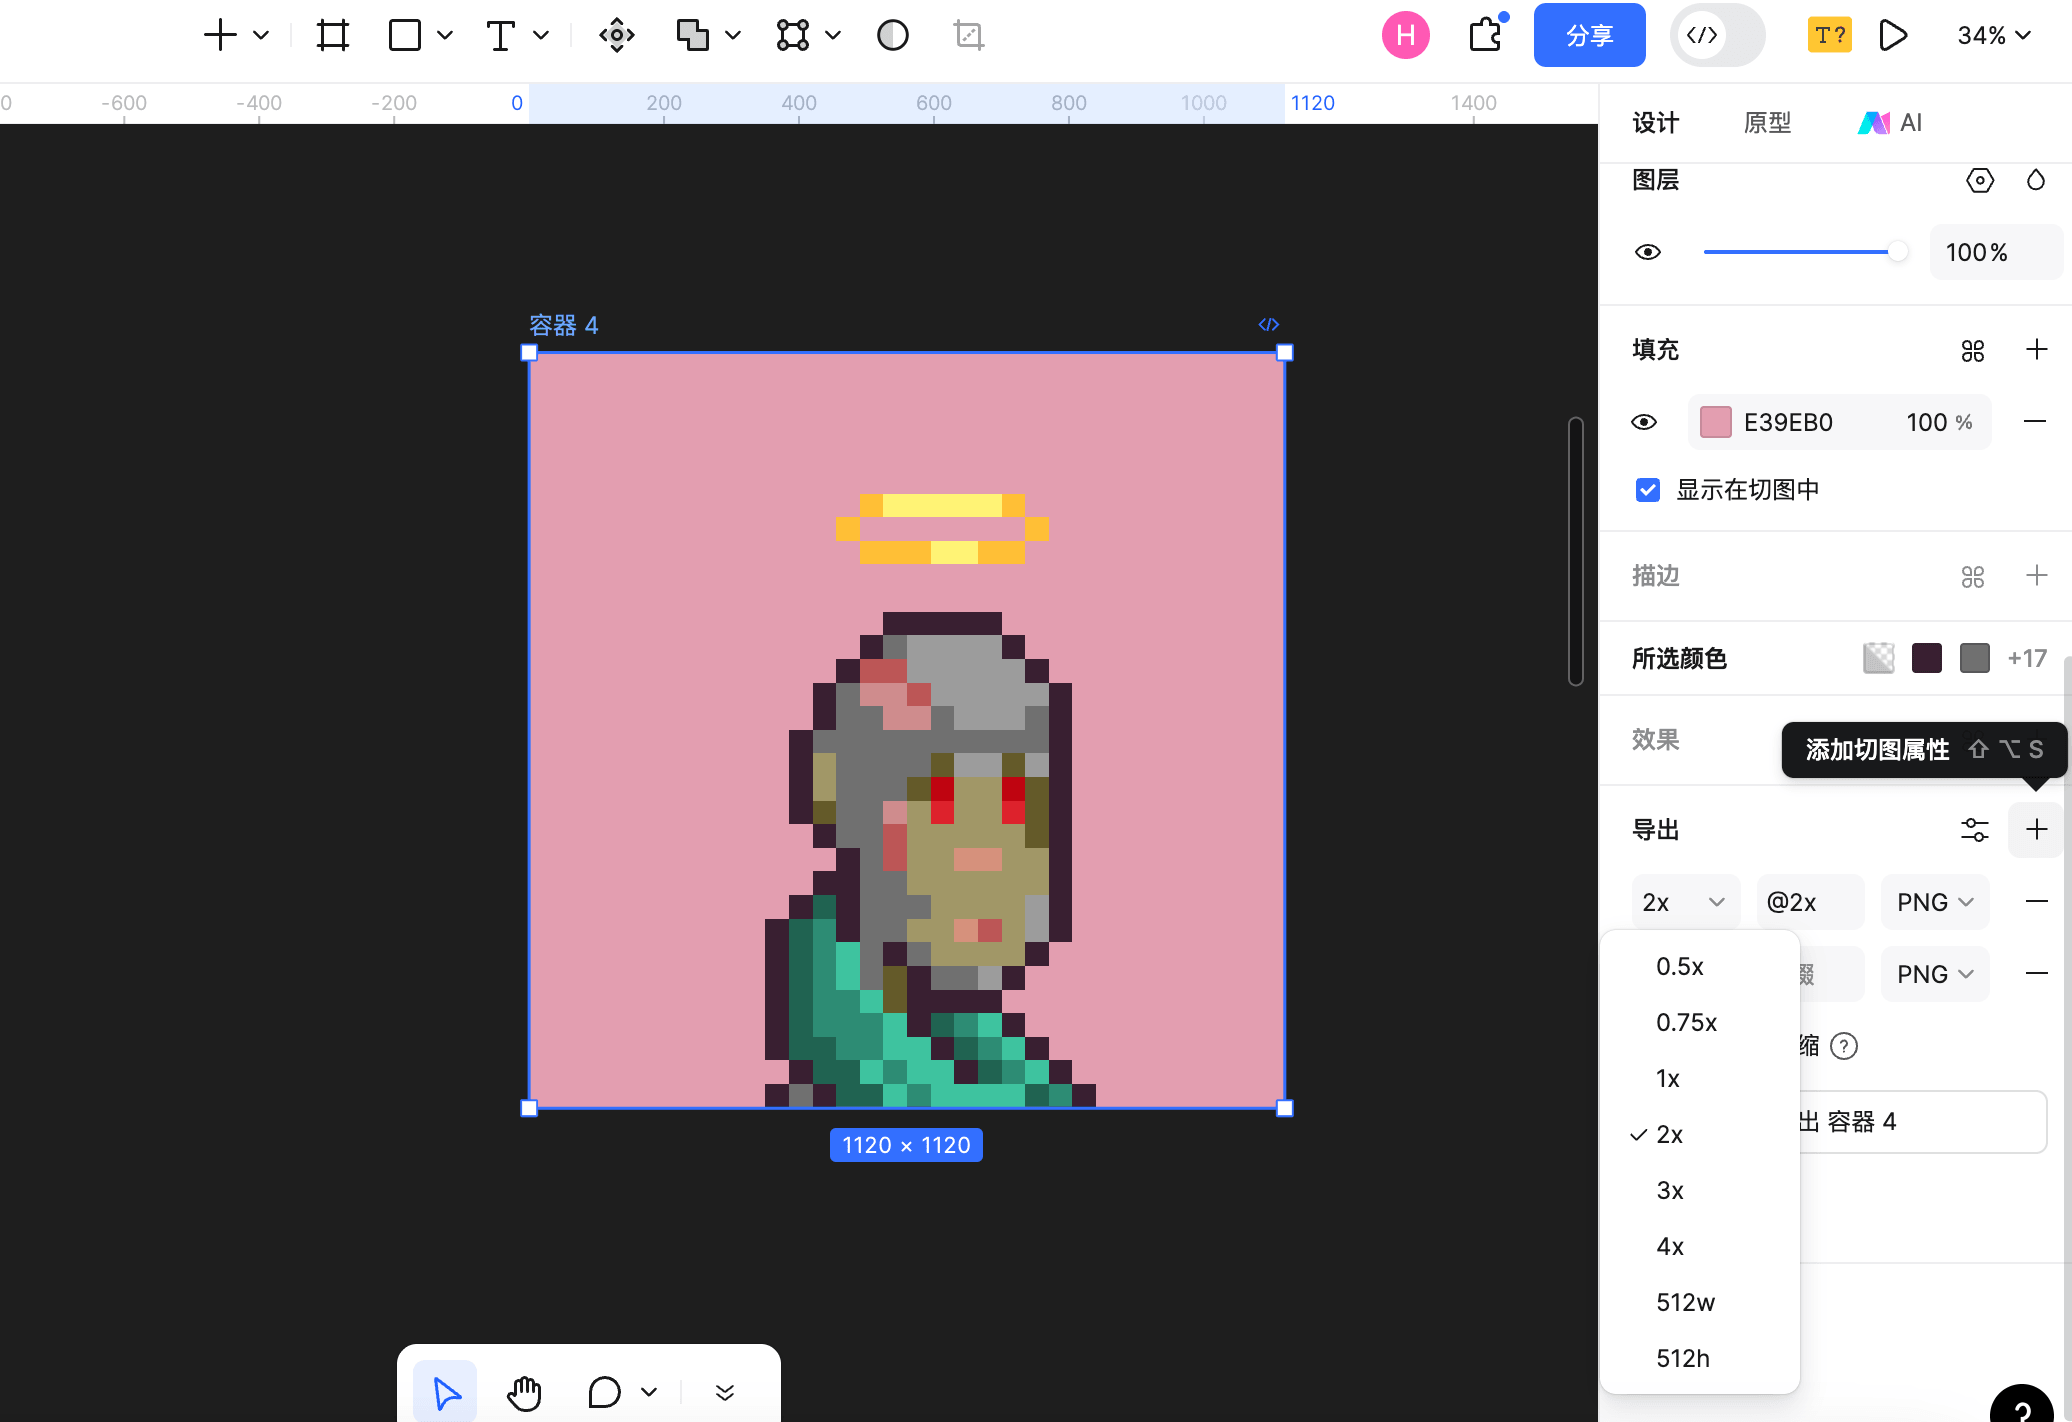Select the Frame tool

pos(332,34)
